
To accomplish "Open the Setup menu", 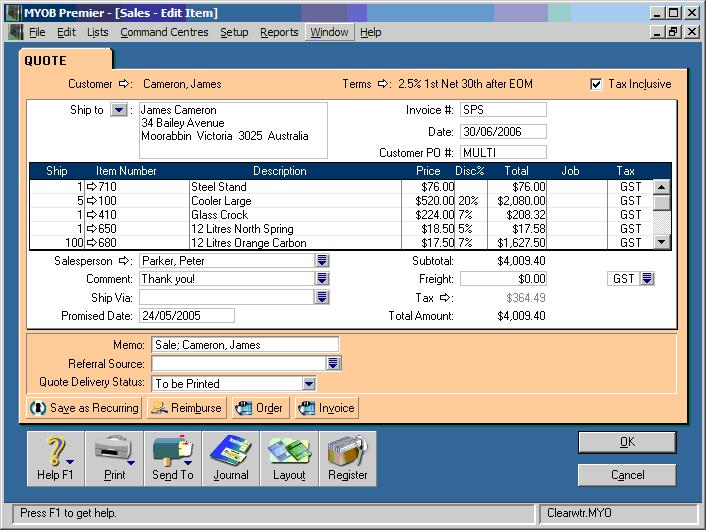I will (234, 32).
